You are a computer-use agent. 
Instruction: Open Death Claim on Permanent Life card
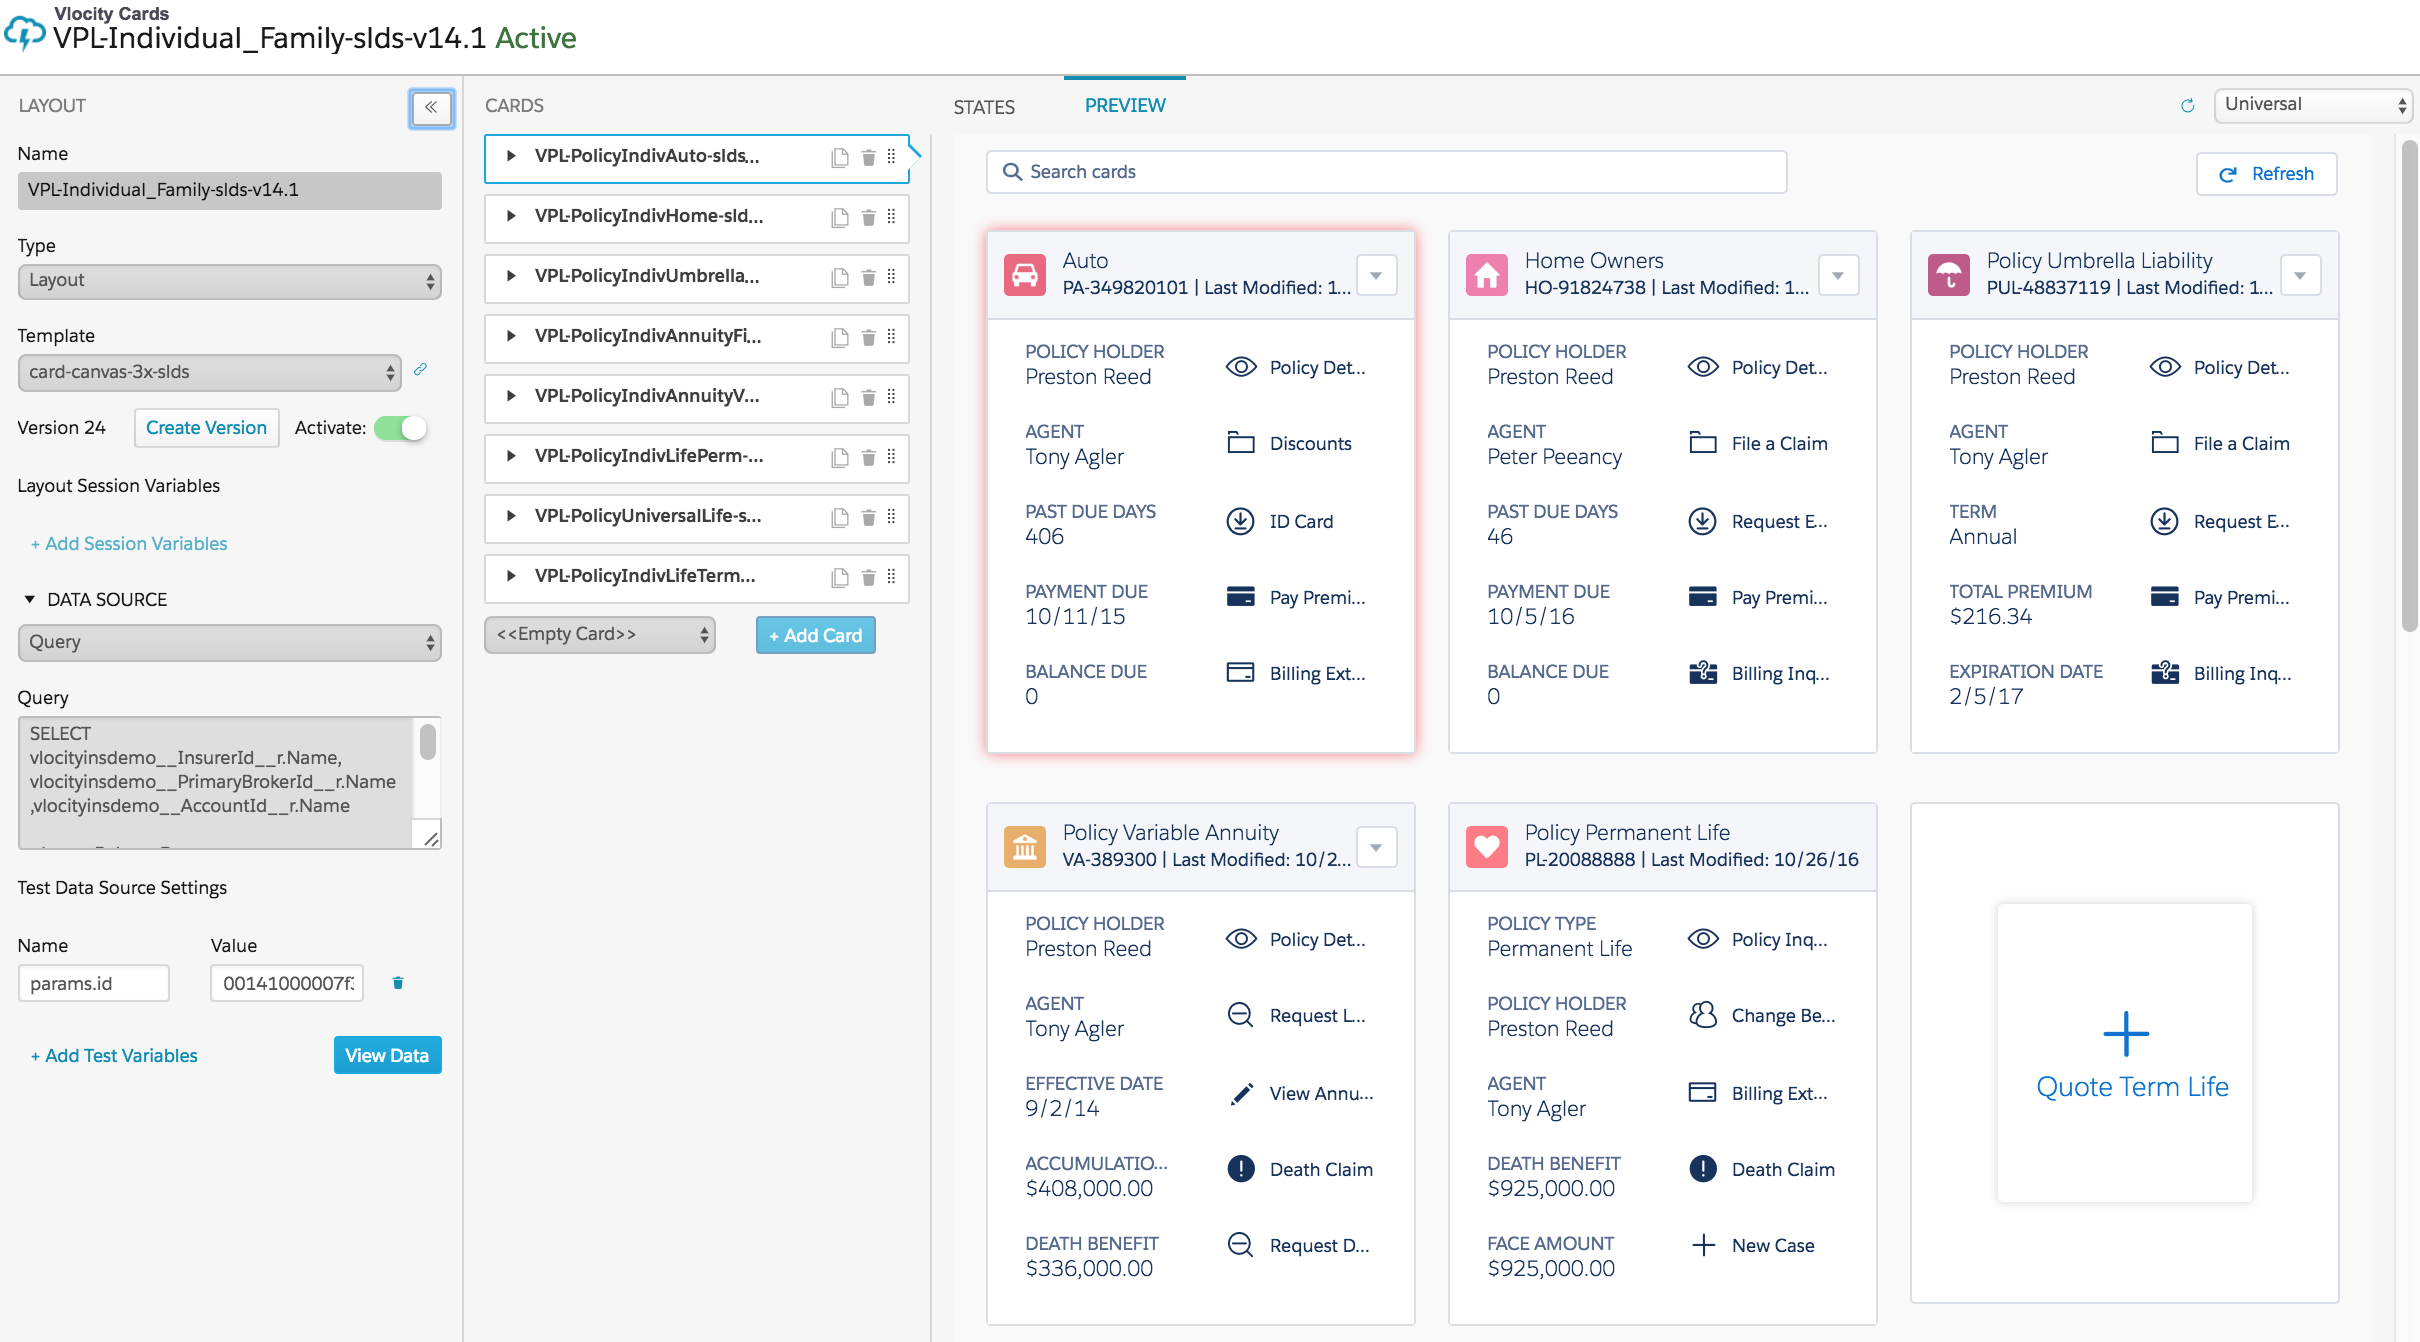pos(1762,1169)
